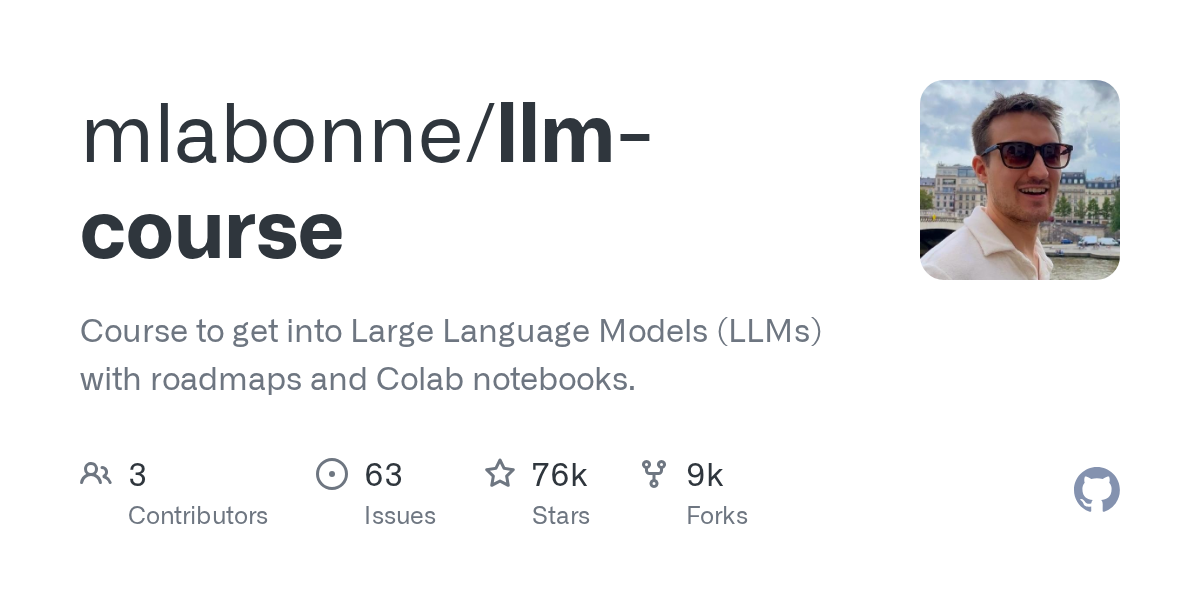Click the bold 'llm-' text in title

click(574, 136)
